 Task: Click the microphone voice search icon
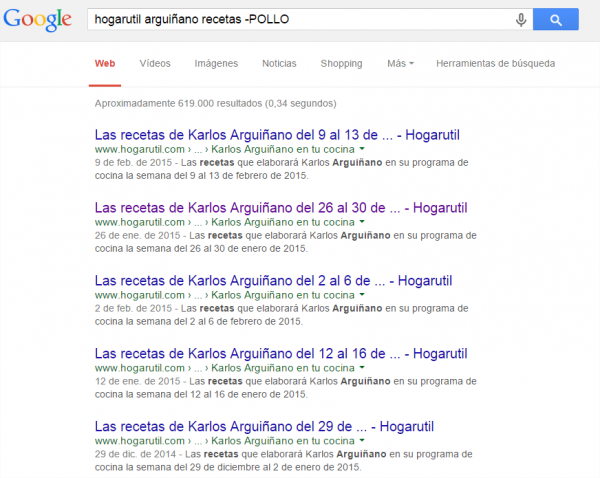(x=521, y=19)
